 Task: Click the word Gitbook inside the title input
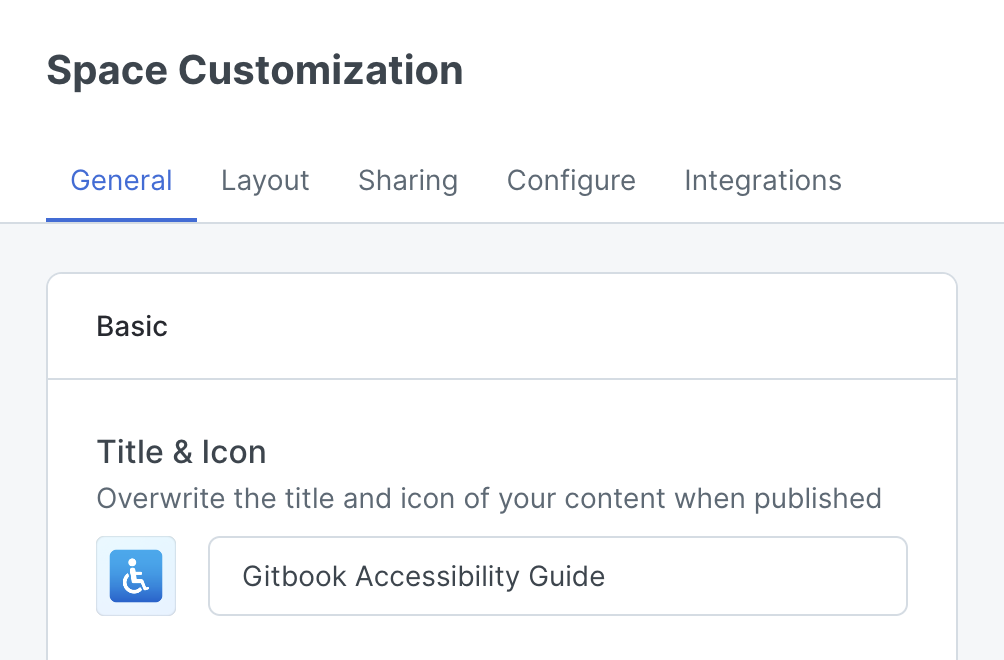294,575
